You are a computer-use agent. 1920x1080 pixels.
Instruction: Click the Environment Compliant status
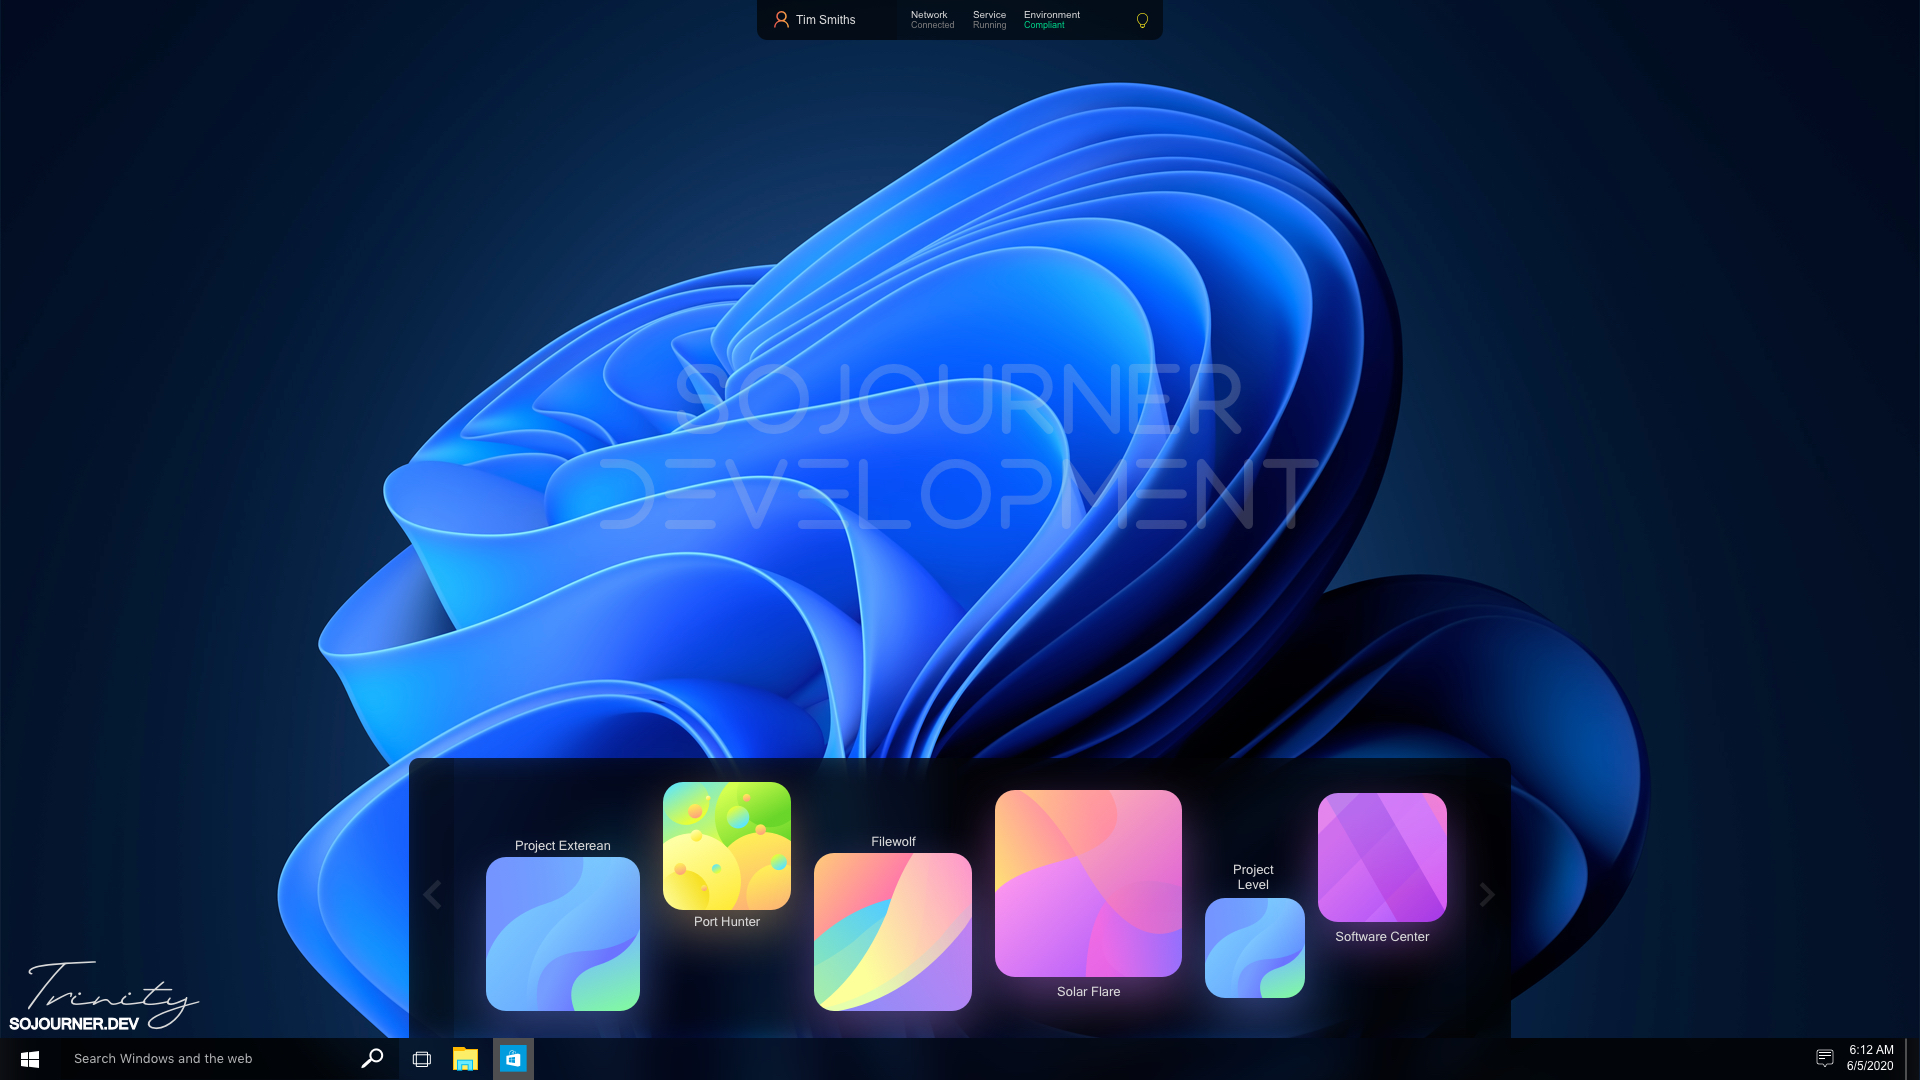1051,20
